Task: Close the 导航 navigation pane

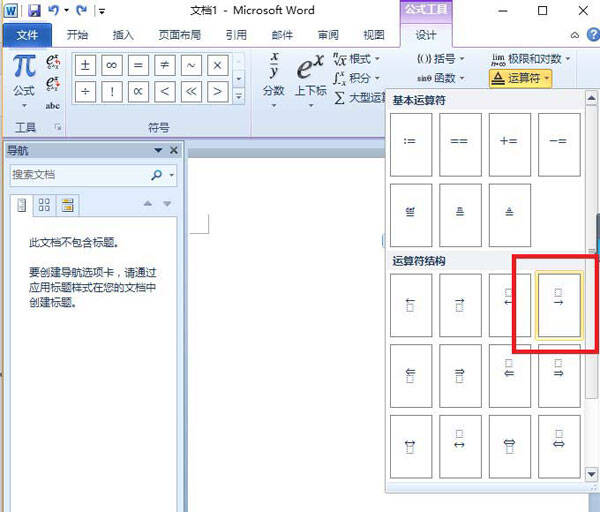Action: 174,150
